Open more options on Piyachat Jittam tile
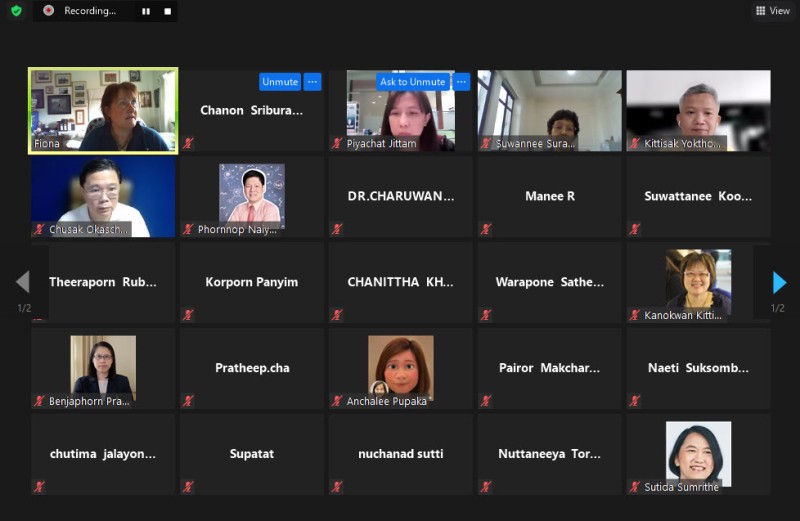 point(461,82)
